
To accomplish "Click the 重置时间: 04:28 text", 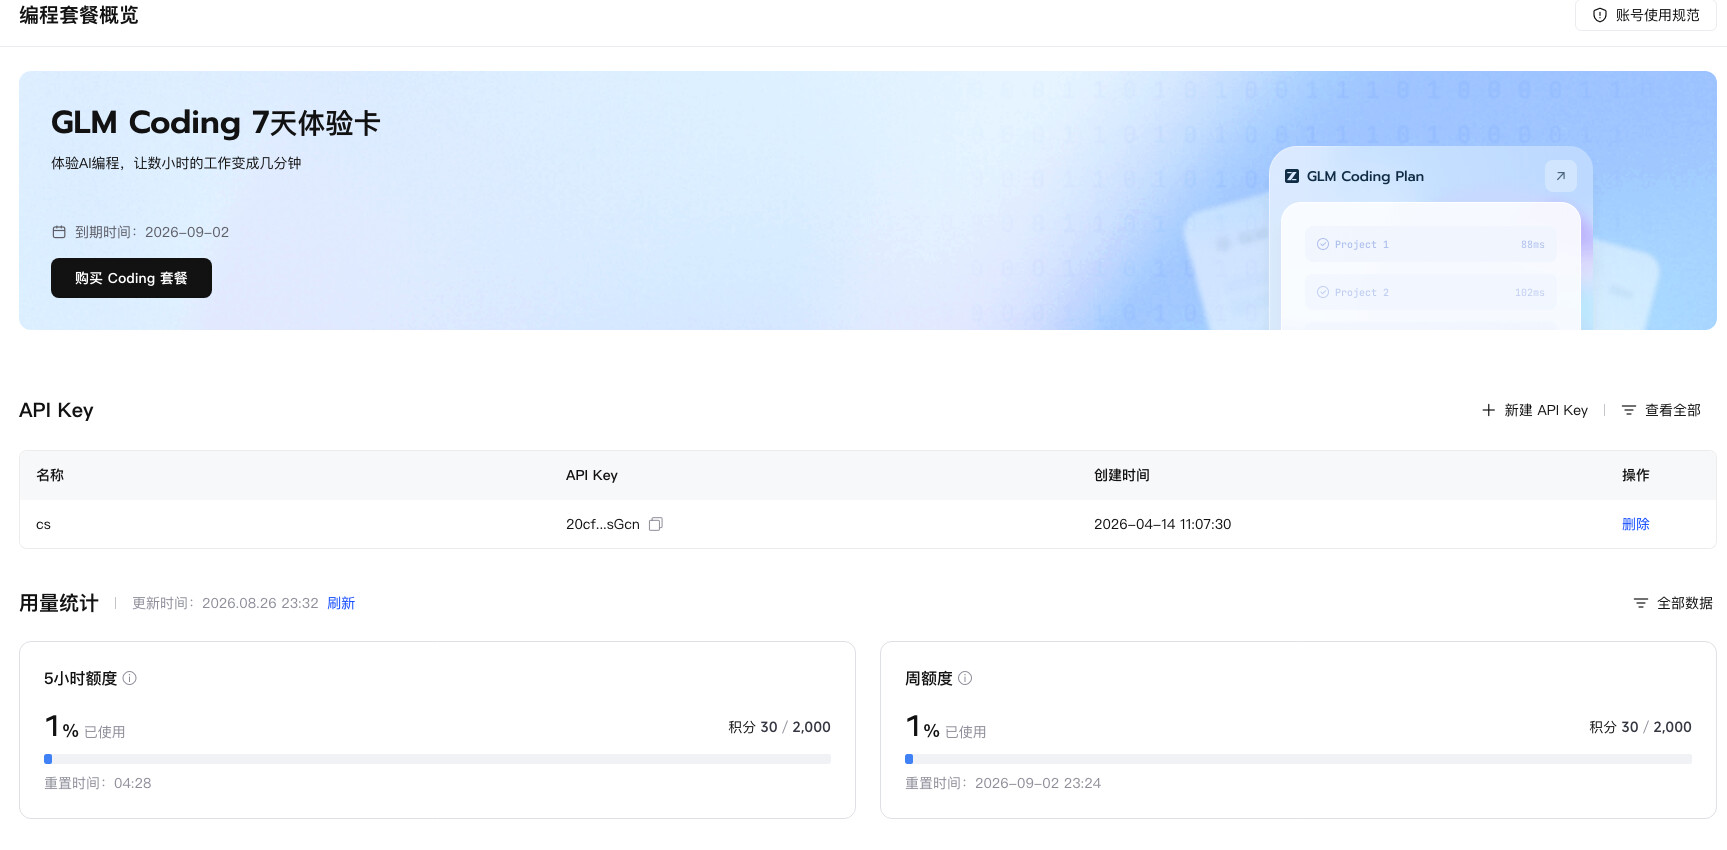I will (98, 783).
